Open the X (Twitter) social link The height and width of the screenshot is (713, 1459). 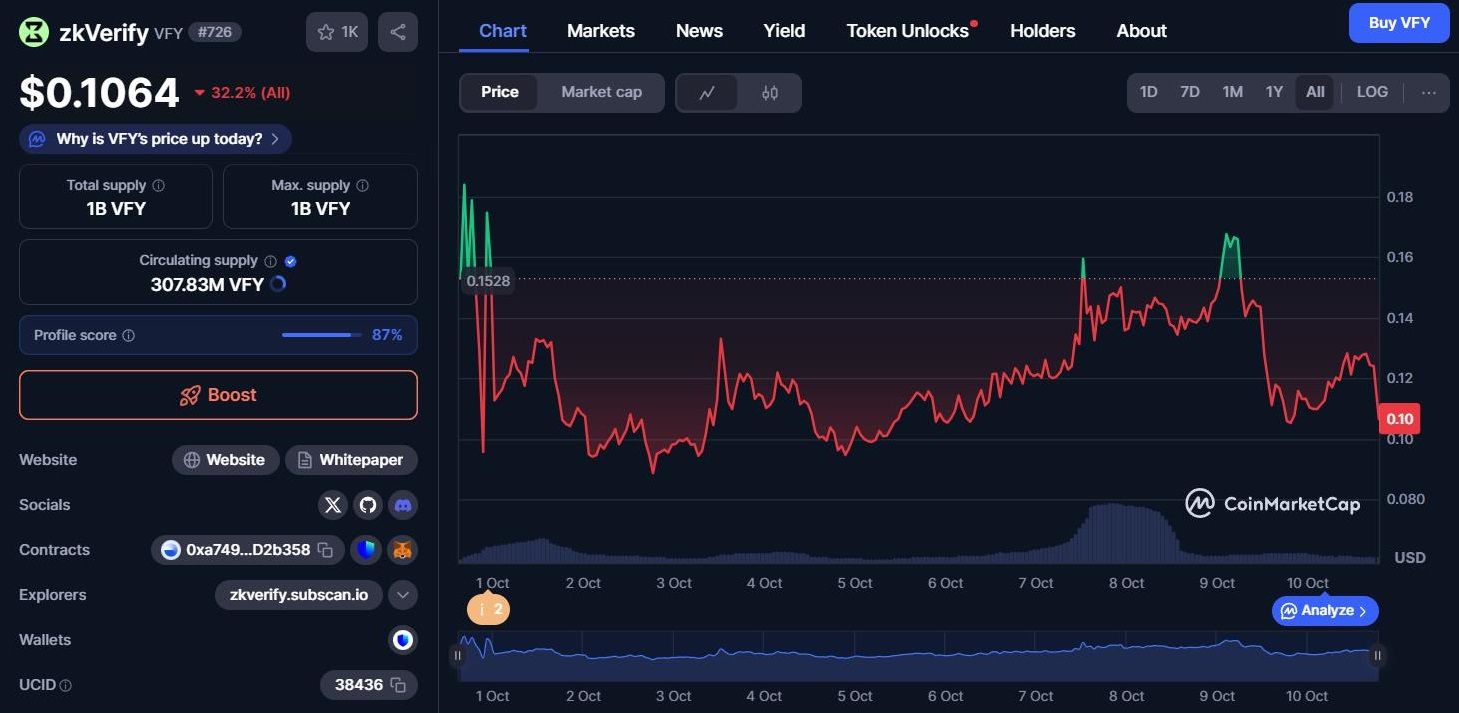coord(333,505)
